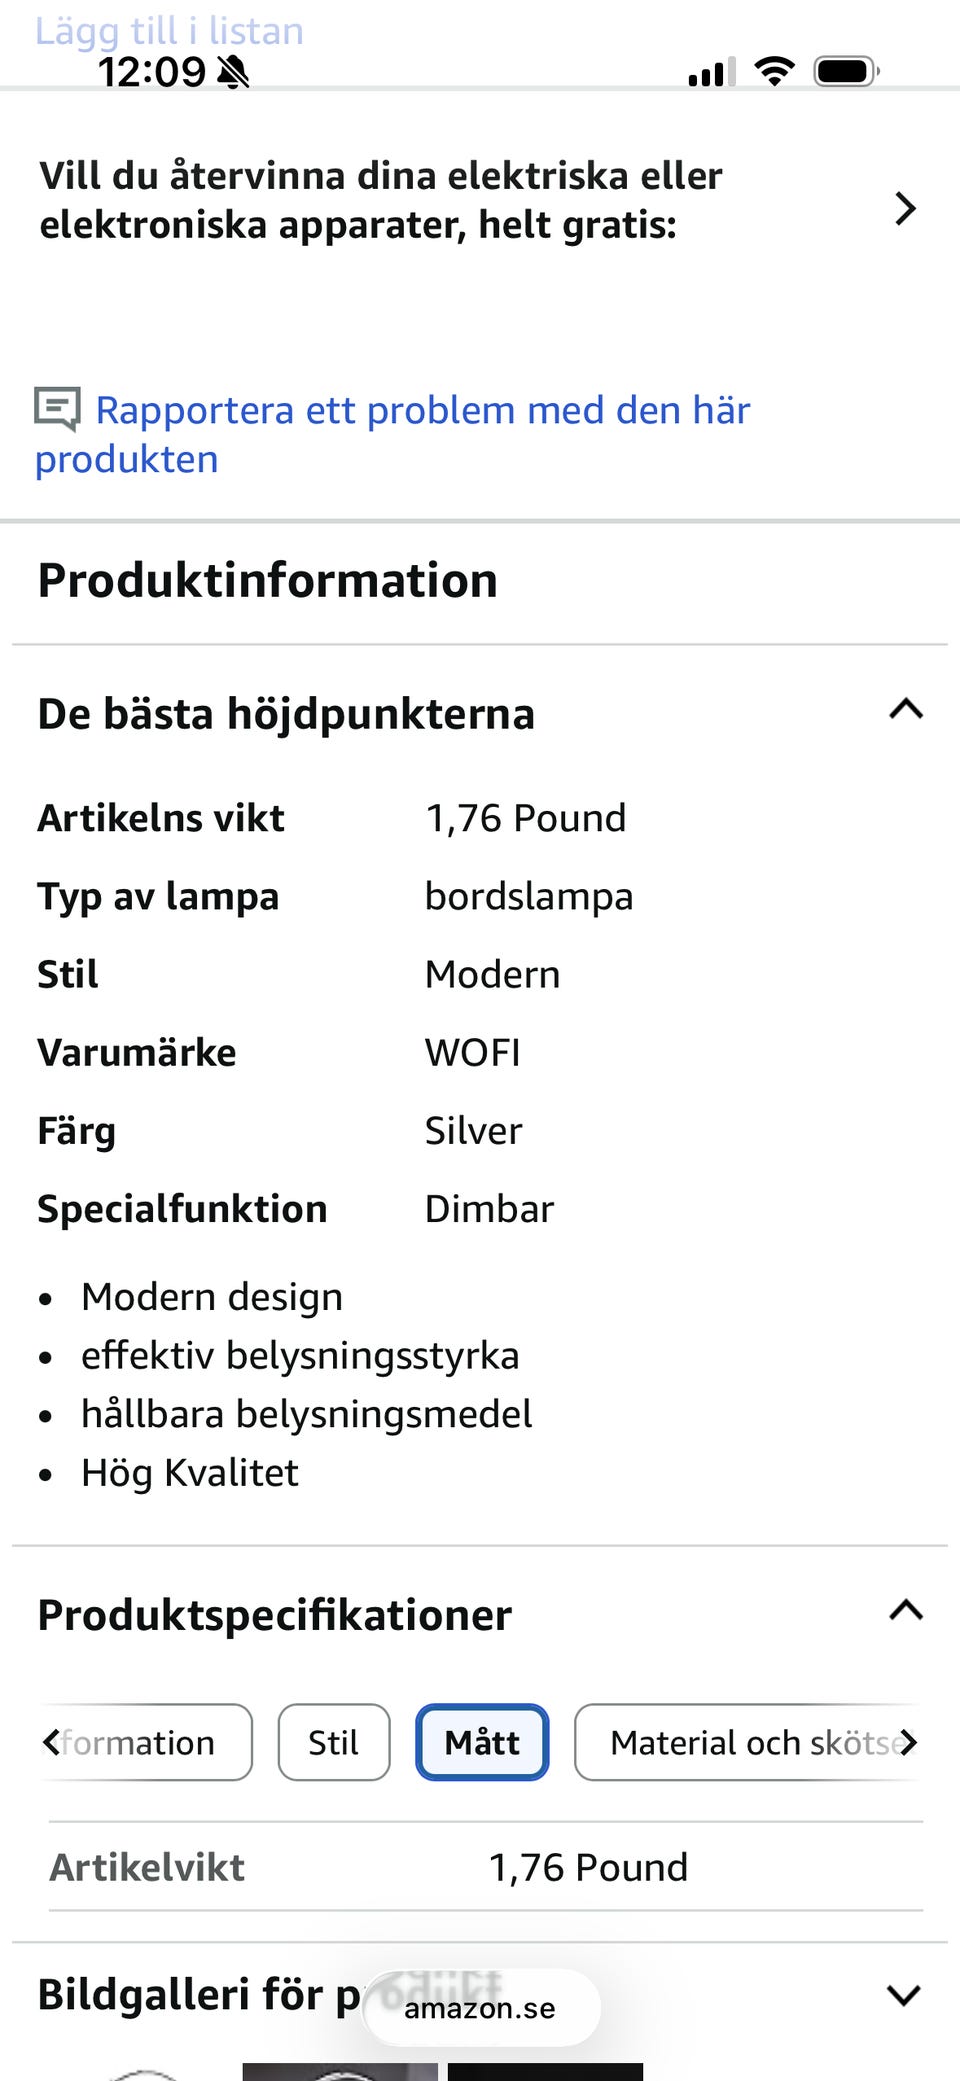
Task: Tap the Lägg till i listan link
Action: (x=170, y=31)
